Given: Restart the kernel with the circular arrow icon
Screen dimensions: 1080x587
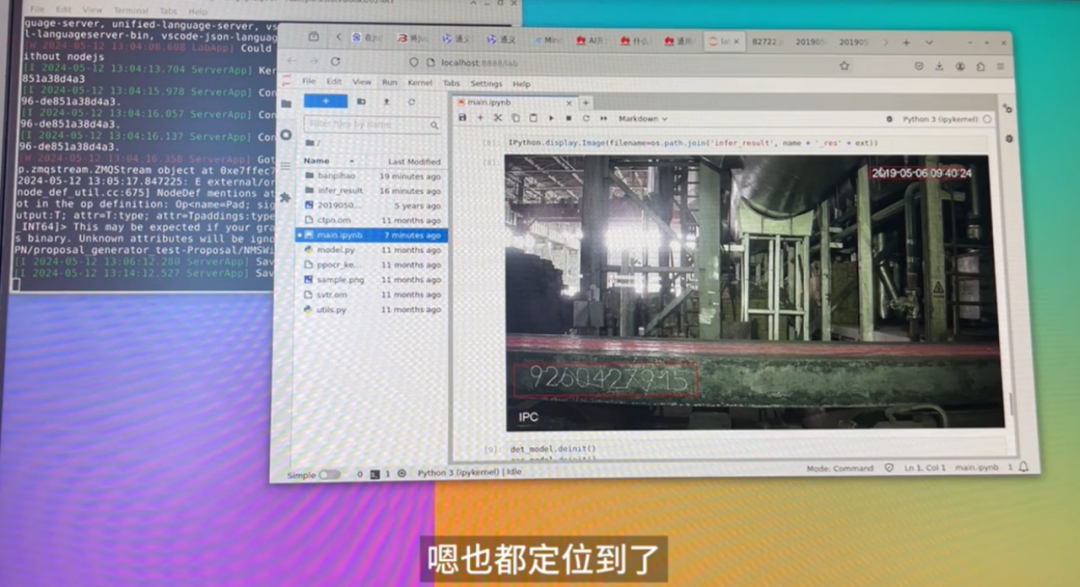Looking at the screenshot, I should 586,119.
